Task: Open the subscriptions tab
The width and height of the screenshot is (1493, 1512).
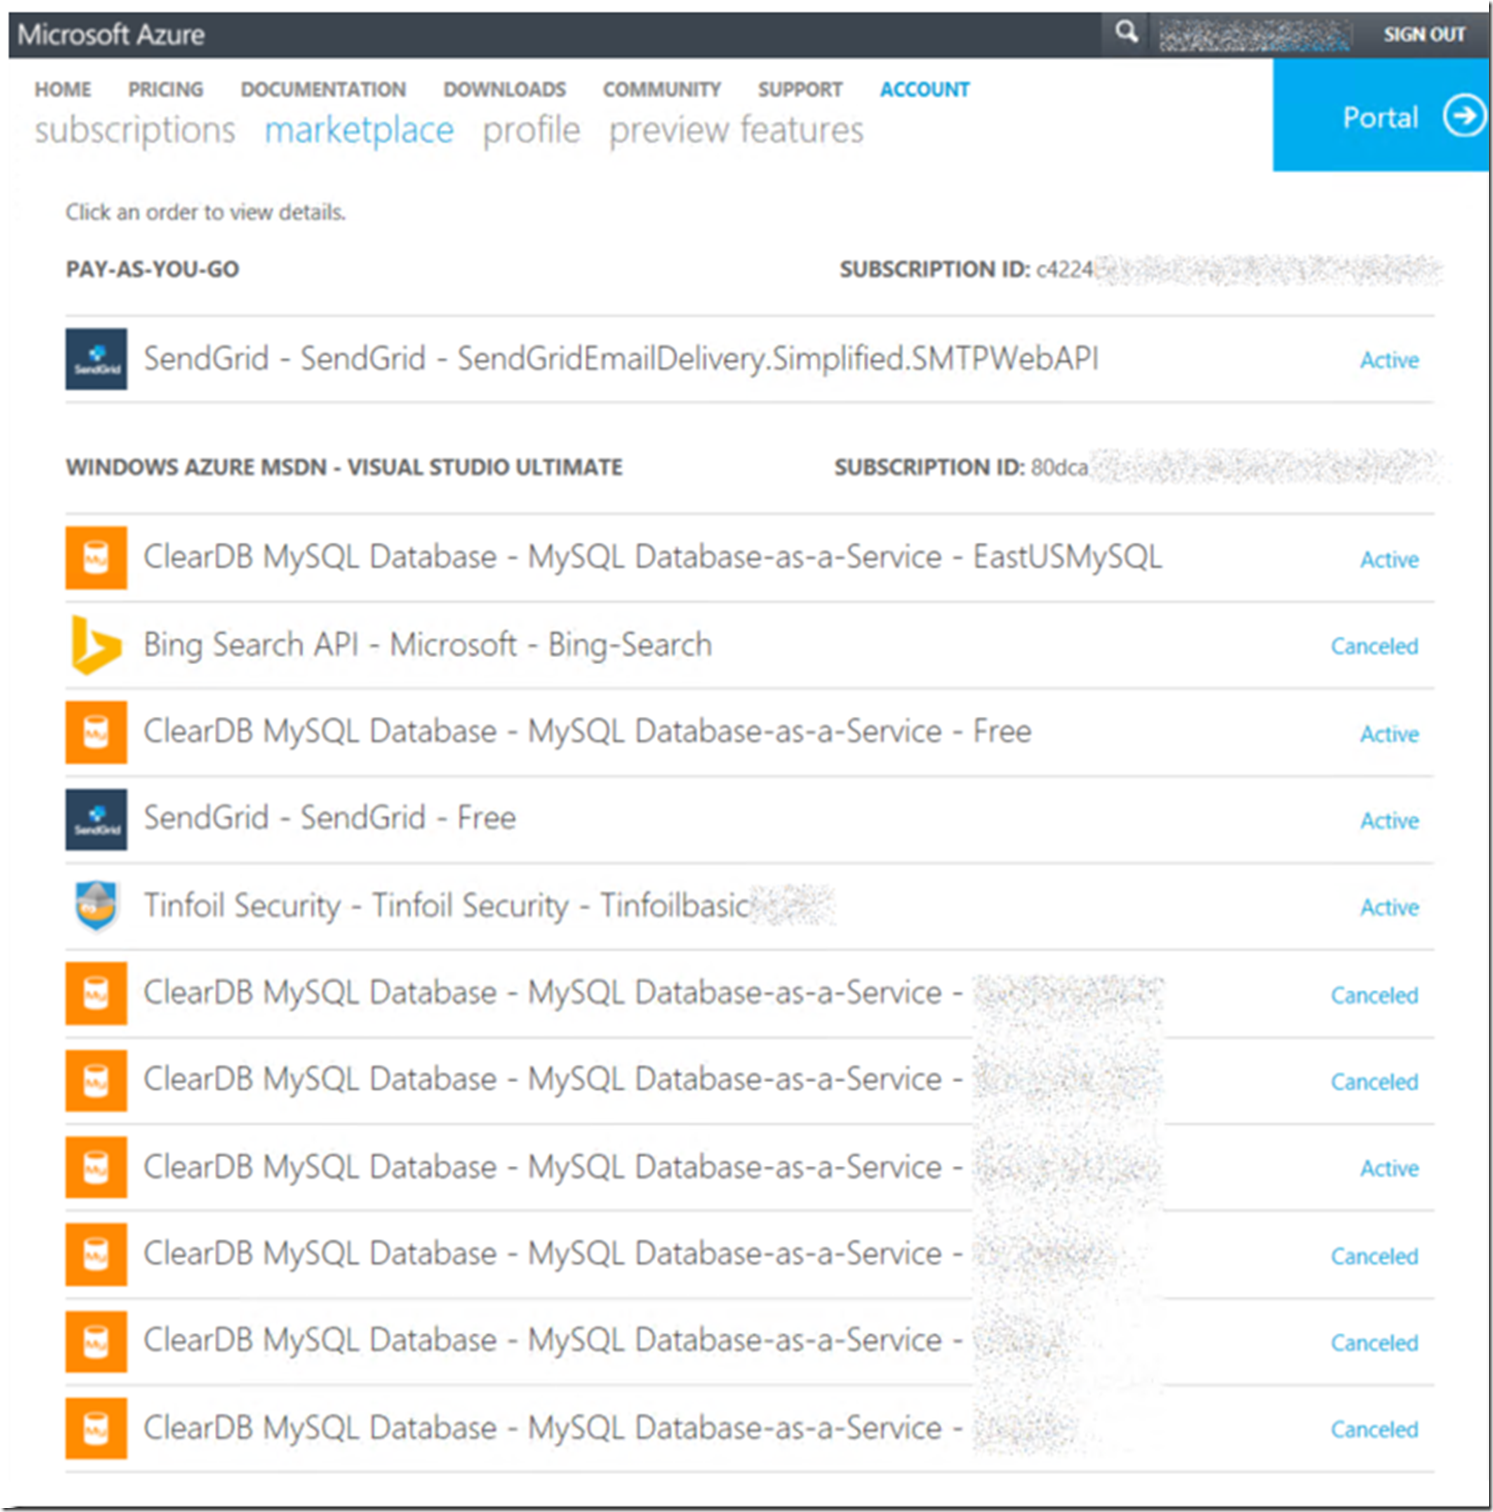Action: point(135,130)
